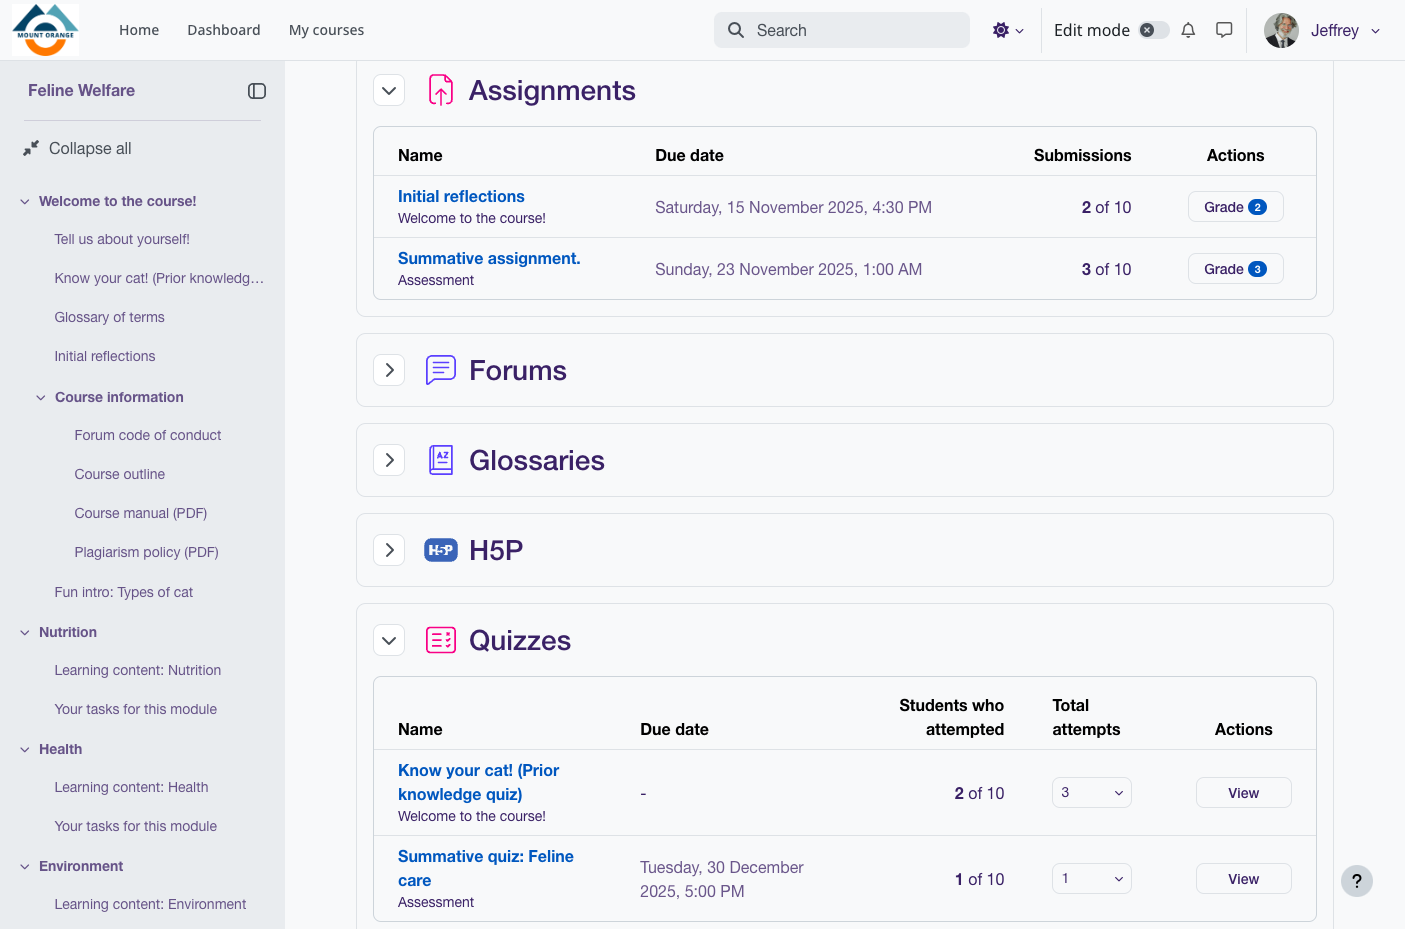Viewport: 1405px width, 929px height.
Task: View the Know your cat quiz
Action: [x=1244, y=793]
